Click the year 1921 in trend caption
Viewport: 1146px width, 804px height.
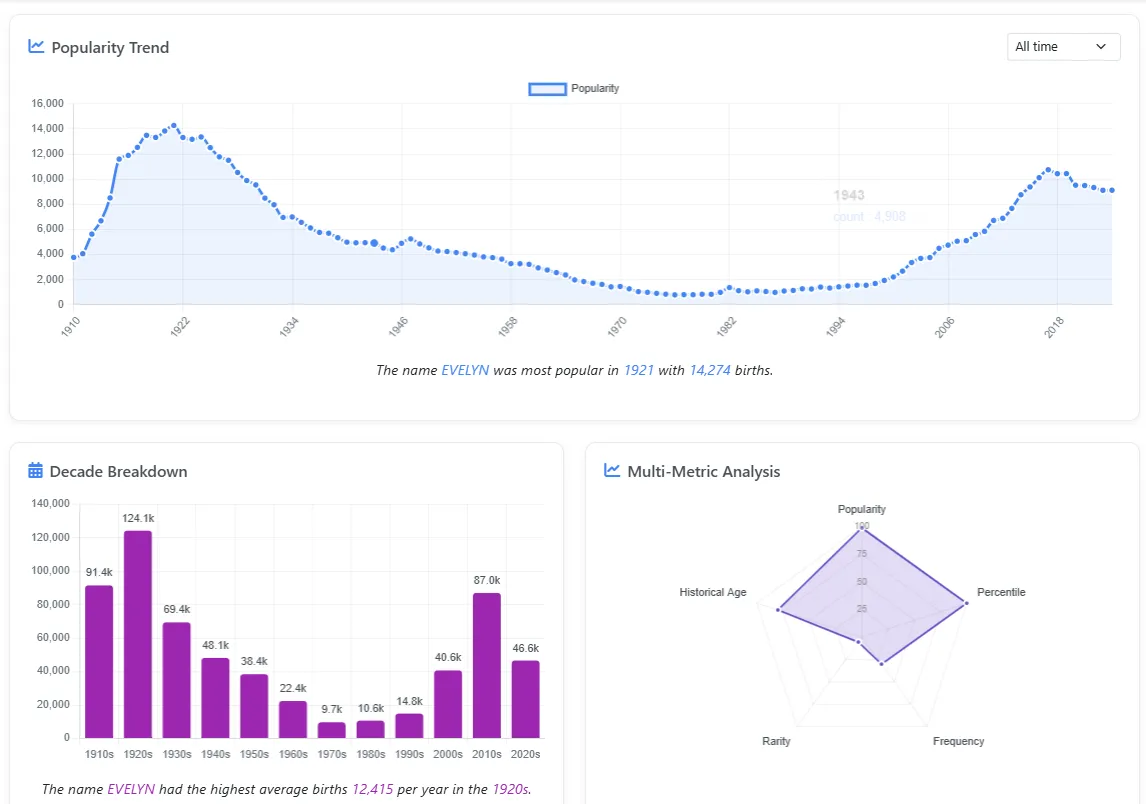[x=638, y=370]
